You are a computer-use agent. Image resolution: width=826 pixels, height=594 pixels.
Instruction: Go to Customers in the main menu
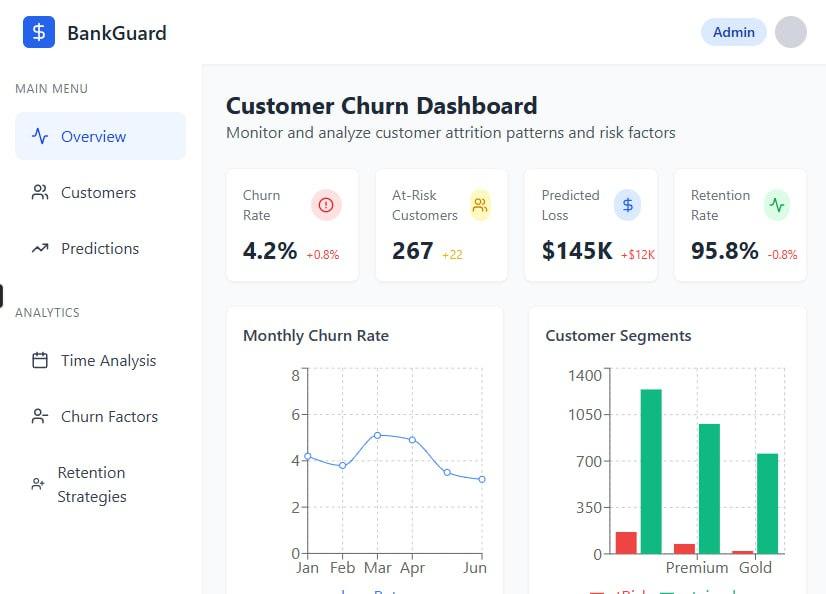(x=101, y=192)
